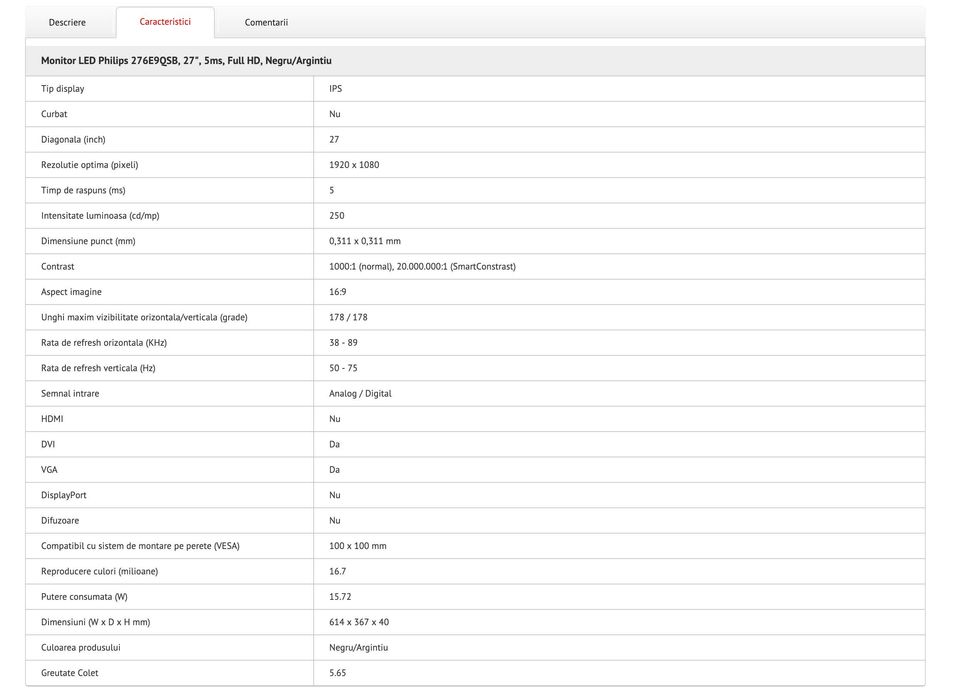
Task: Click 'Dimensiuni (W x D x H mm)' label
Action: point(95,623)
